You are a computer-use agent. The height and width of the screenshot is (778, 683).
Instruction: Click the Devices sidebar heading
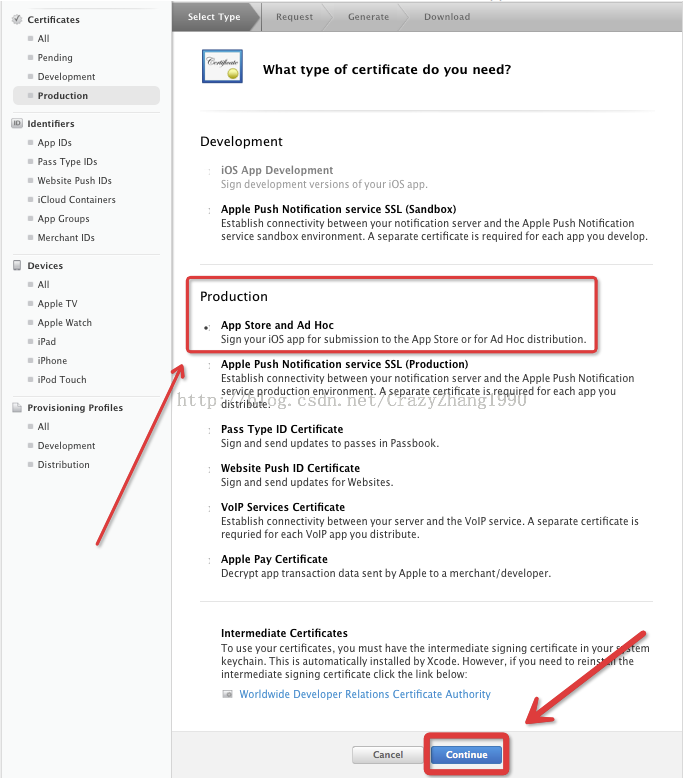tap(45, 265)
